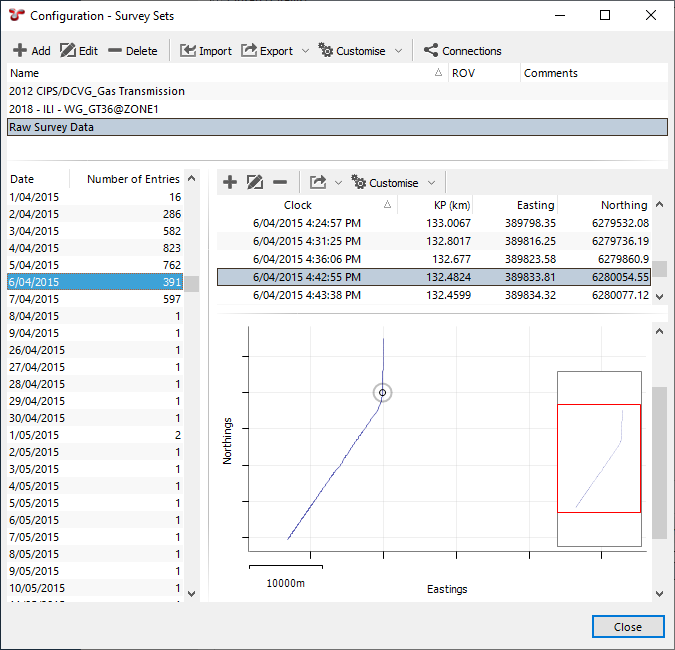Sort entries by Clock column header
675x650 pixels.
pyautogui.click(x=298, y=205)
